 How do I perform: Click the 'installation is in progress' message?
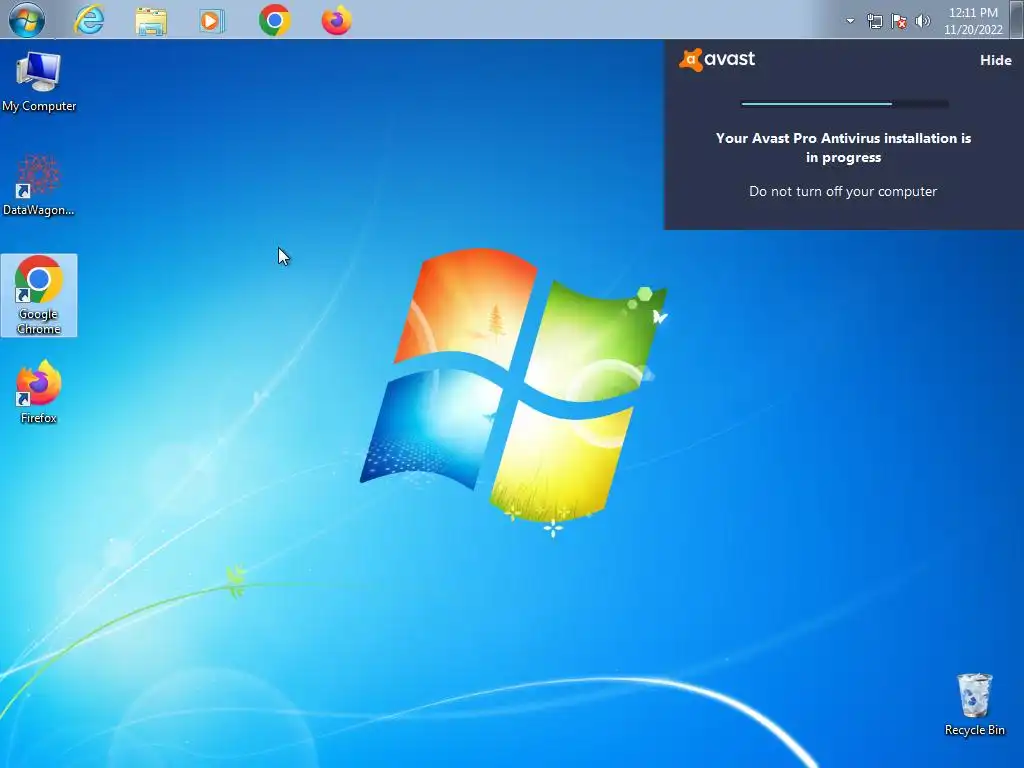click(843, 148)
